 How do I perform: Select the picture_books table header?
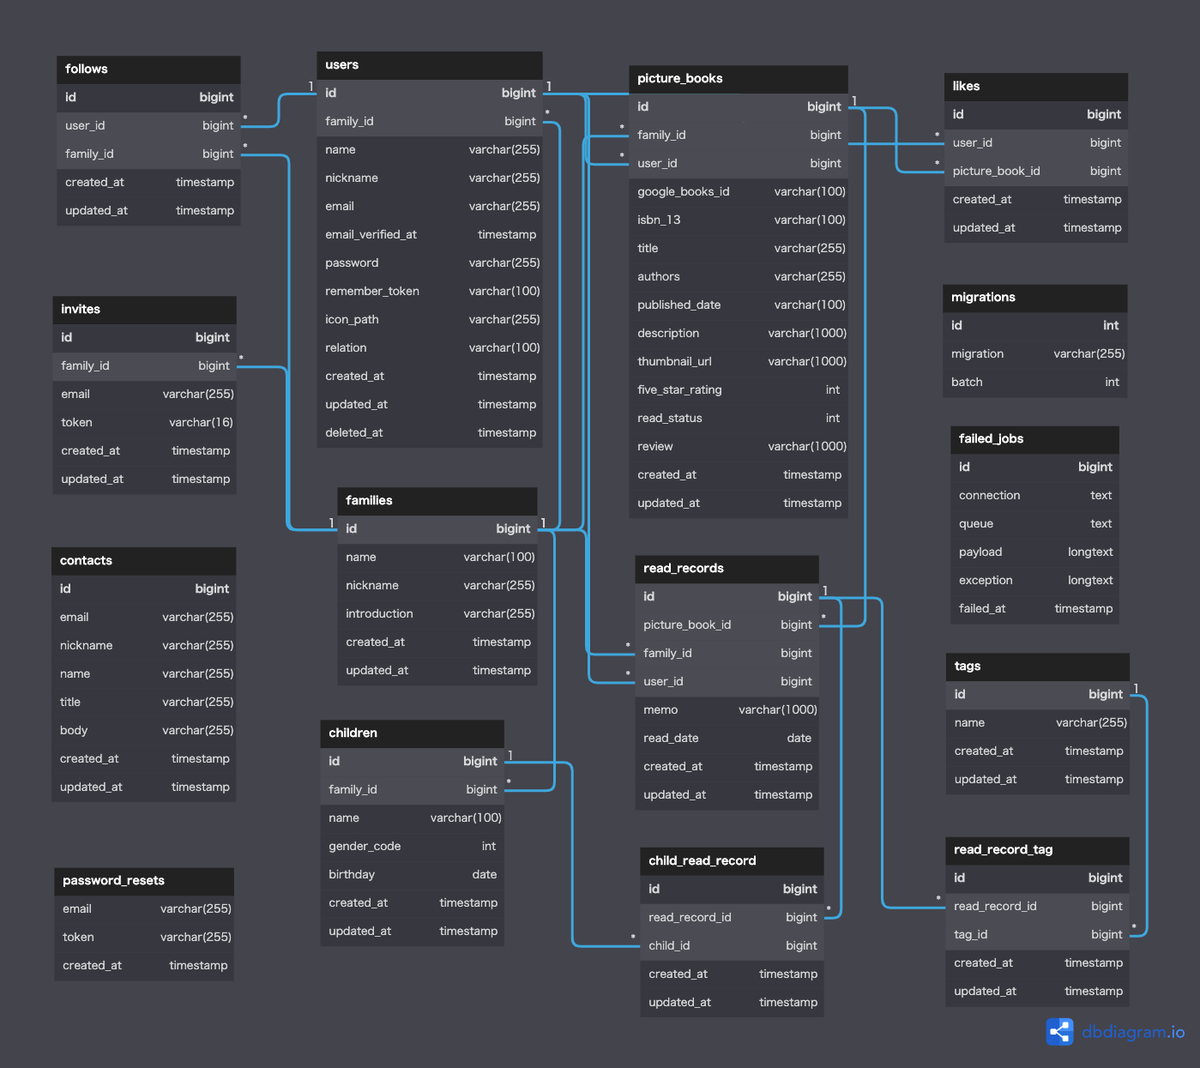pos(738,78)
